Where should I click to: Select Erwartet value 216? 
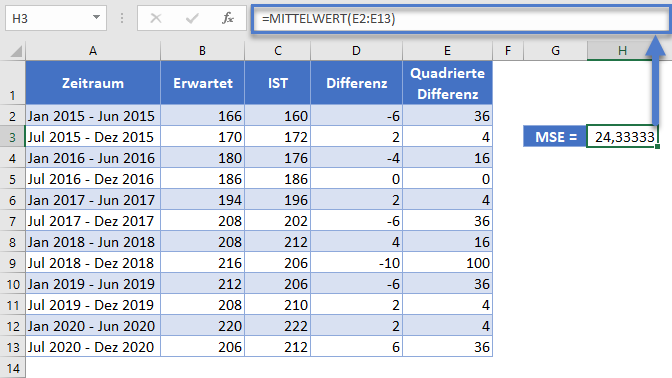[202, 263]
